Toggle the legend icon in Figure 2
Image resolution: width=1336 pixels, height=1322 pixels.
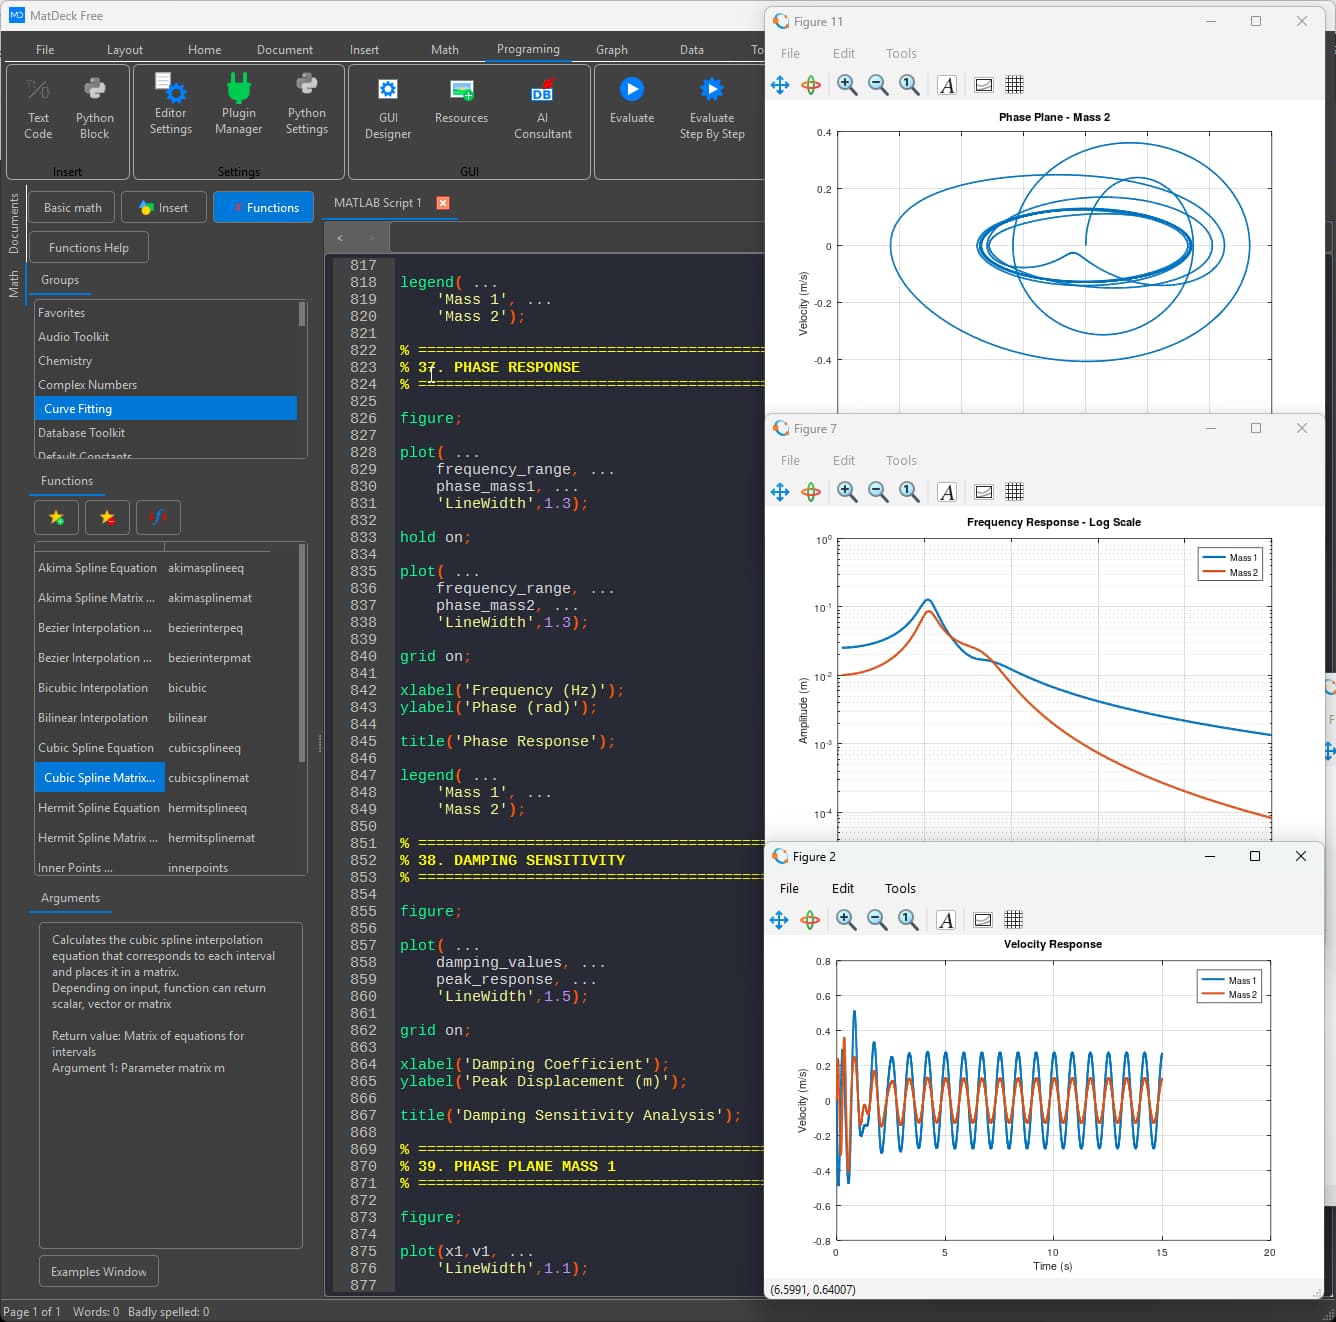pyautogui.click(x=983, y=920)
